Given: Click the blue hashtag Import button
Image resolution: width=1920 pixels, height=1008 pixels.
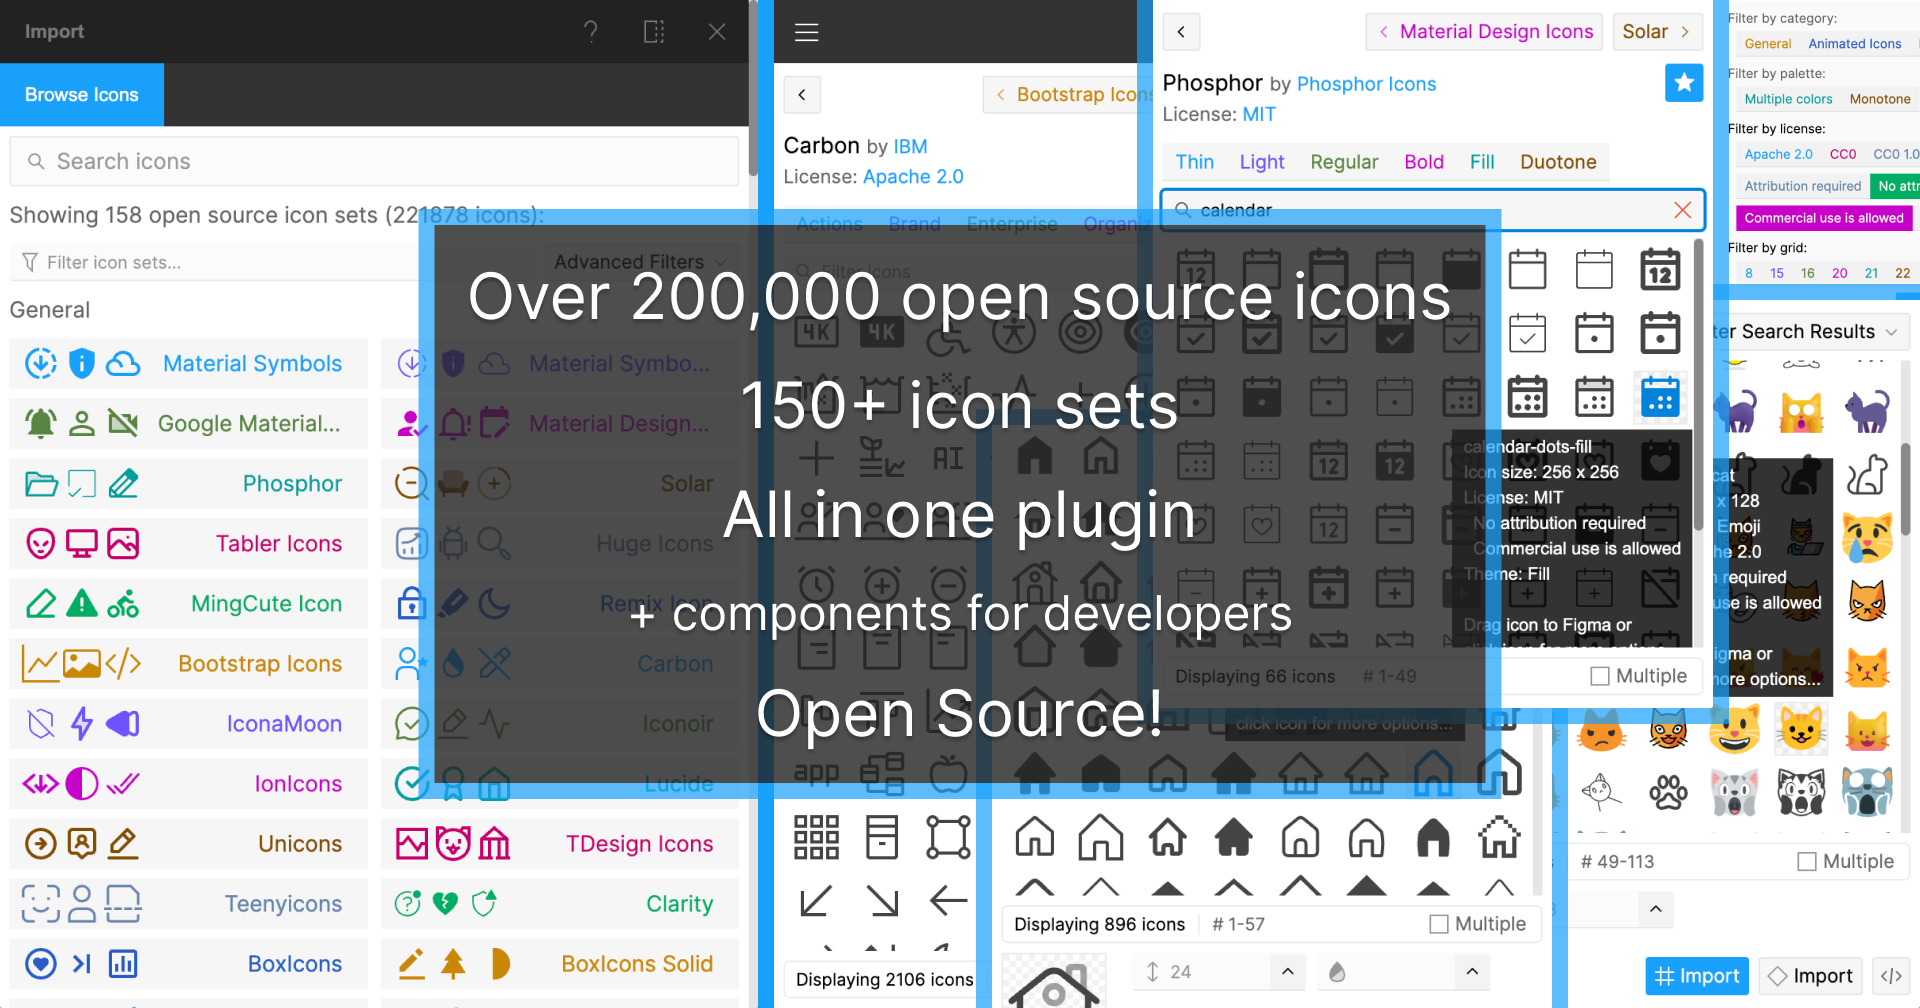Looking at the screenshot, I should [x=1697, y=975].
